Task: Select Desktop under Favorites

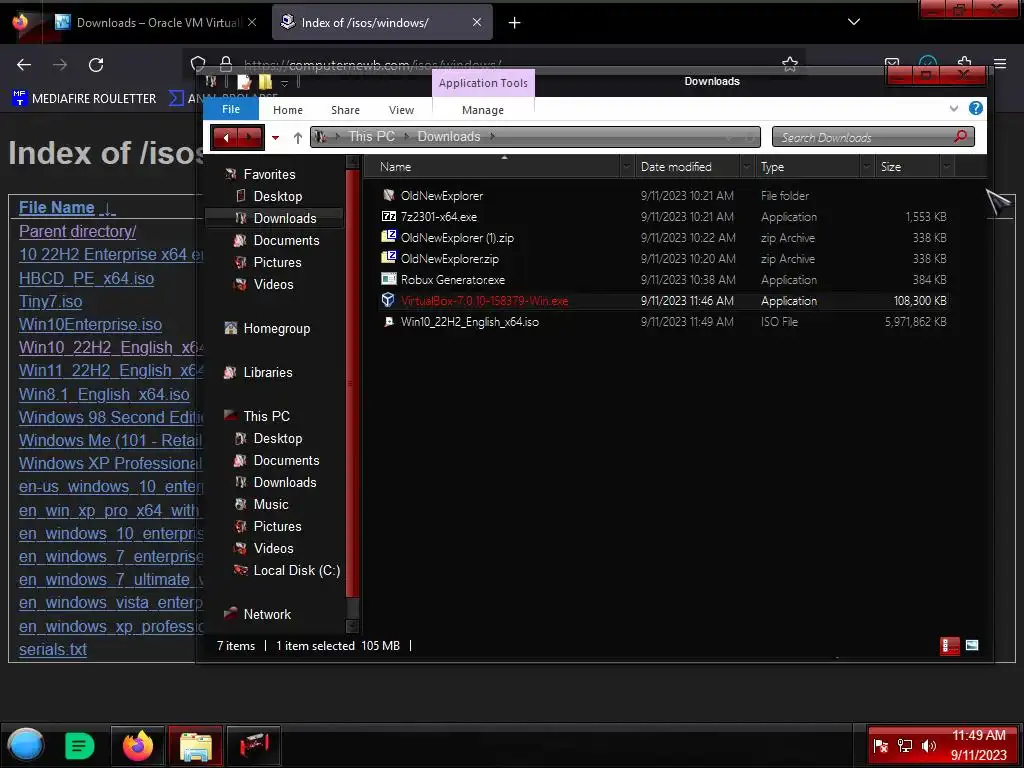Action: (278, 196)
